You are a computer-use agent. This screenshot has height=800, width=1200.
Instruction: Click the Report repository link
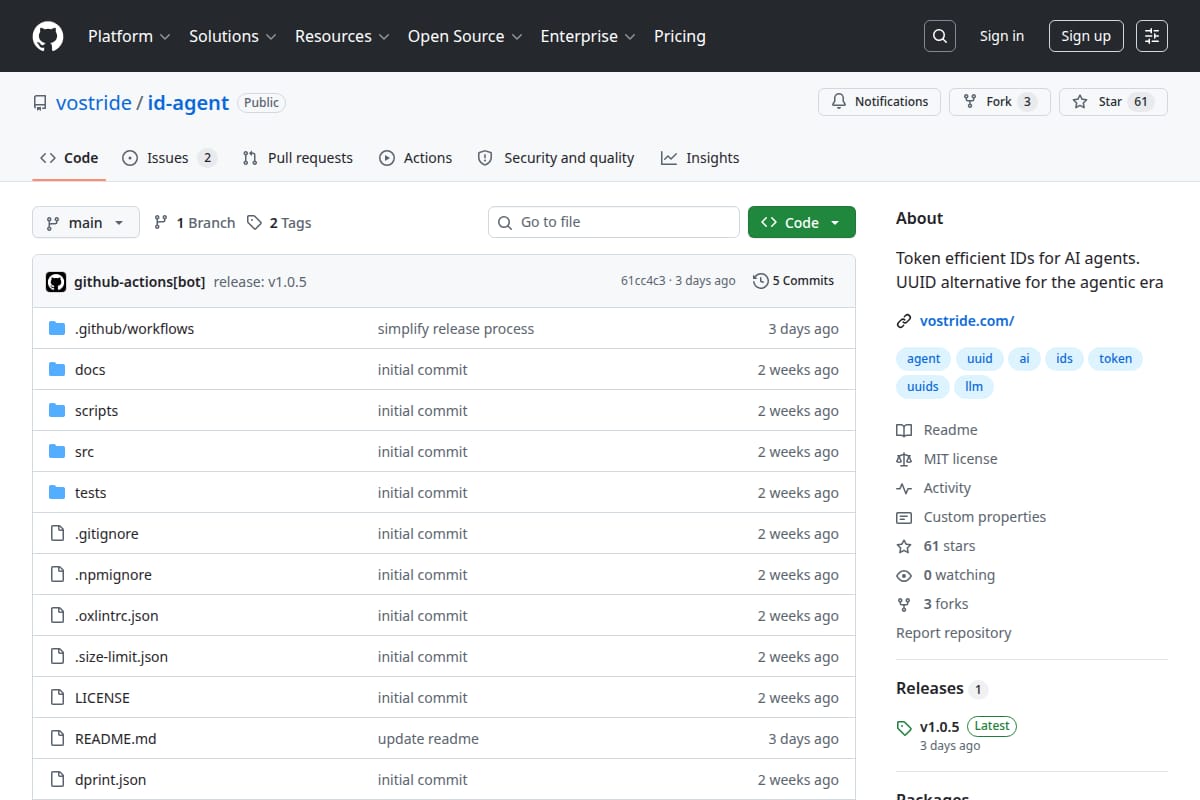click(953, 633)
